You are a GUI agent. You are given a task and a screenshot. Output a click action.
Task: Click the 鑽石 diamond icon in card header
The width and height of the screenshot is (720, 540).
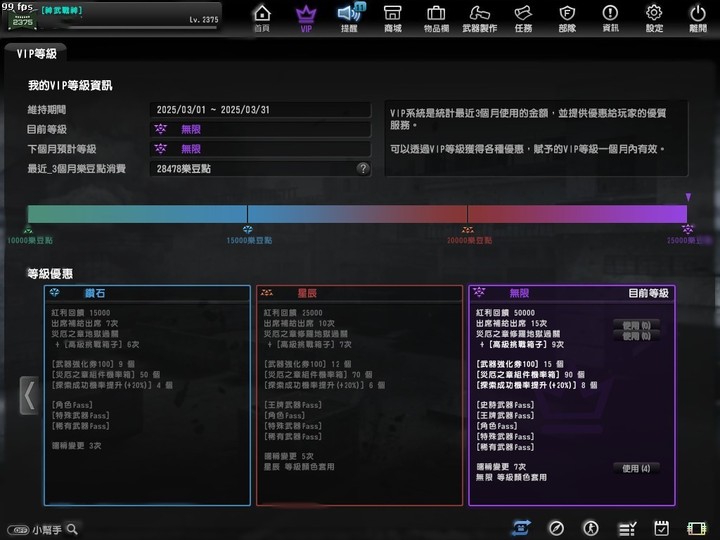[x=55, y=292]
